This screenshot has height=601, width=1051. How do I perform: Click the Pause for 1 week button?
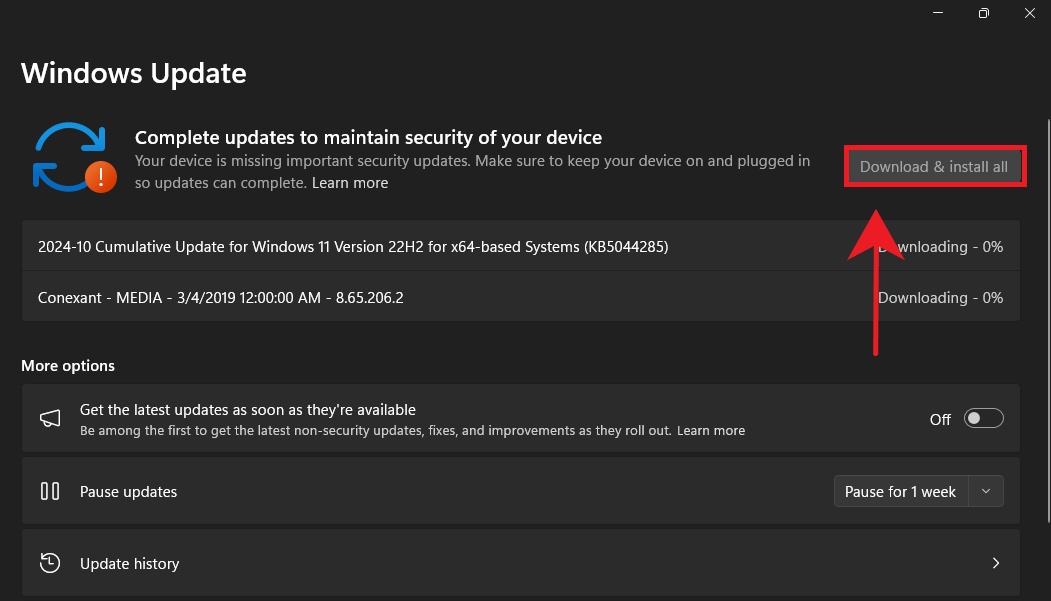click(x=900, y=491)
